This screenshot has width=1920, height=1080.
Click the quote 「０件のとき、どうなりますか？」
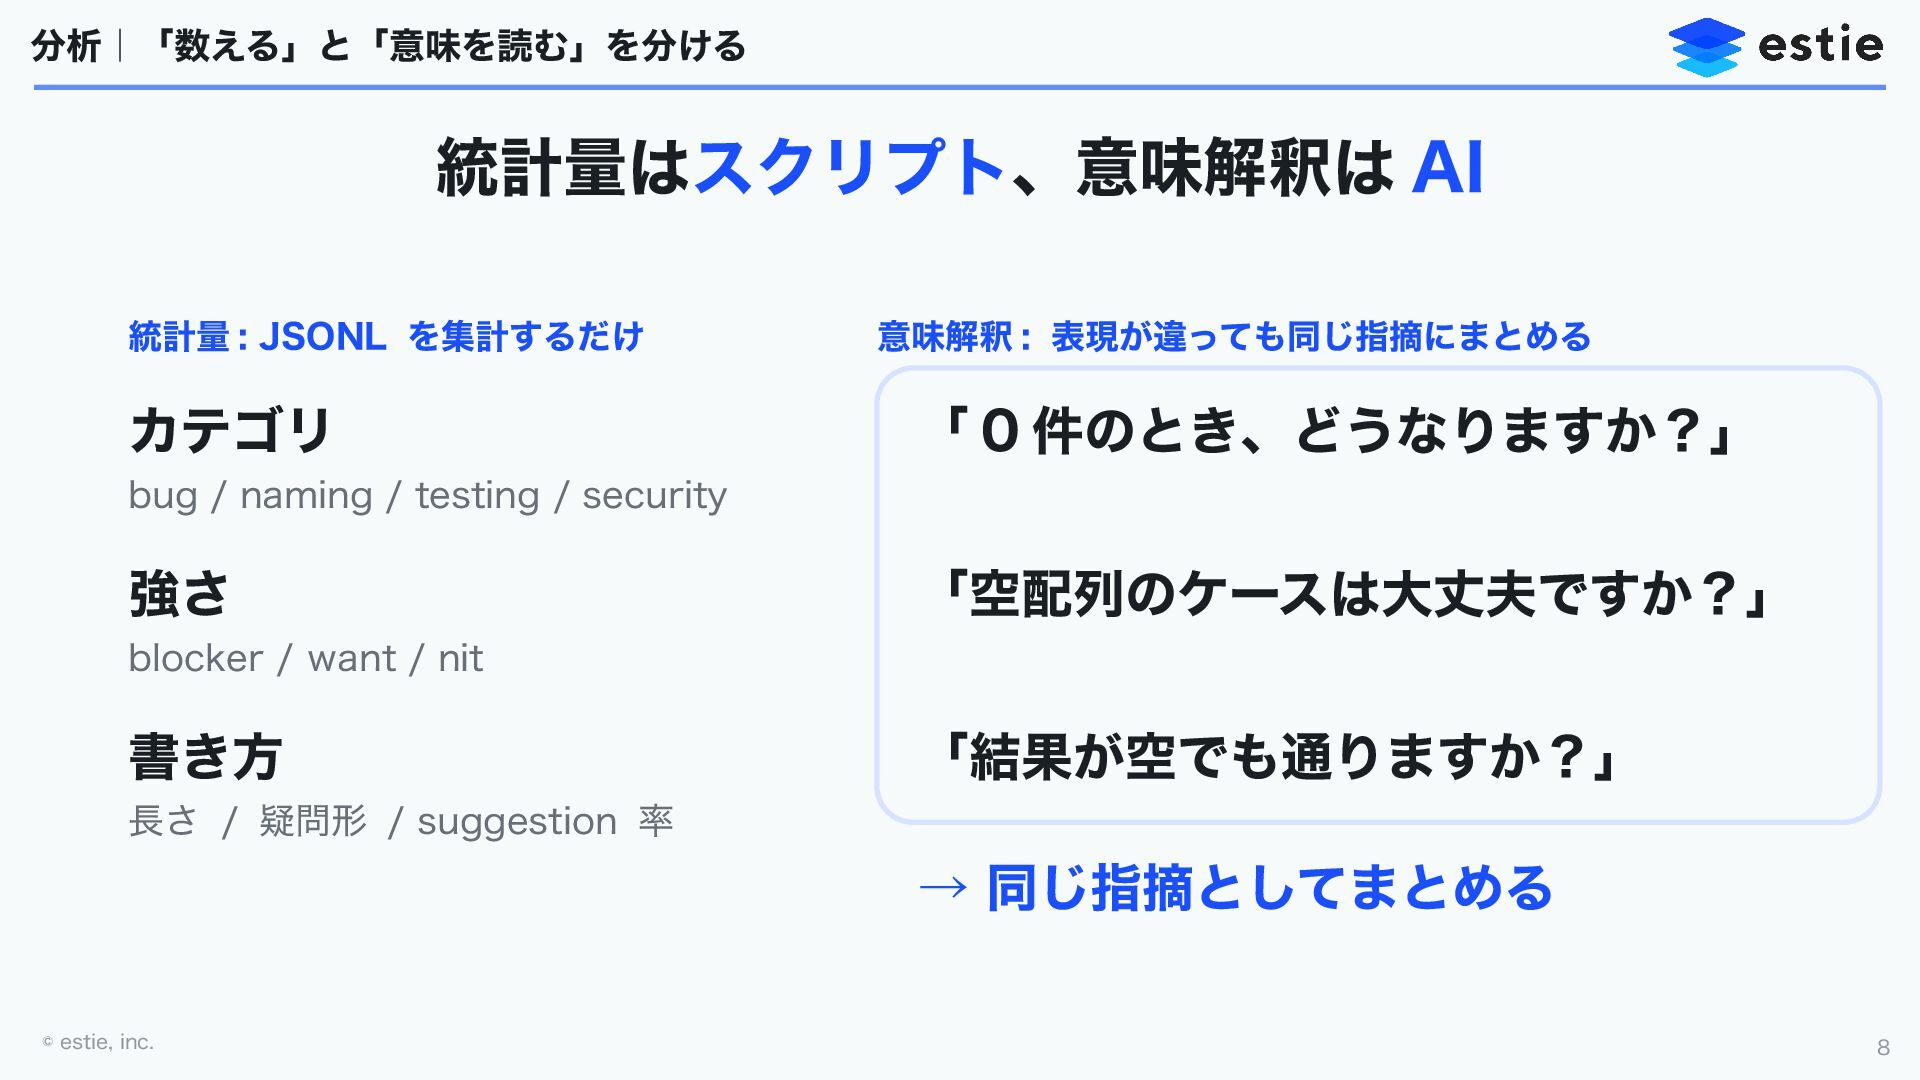pos(1336,431)
